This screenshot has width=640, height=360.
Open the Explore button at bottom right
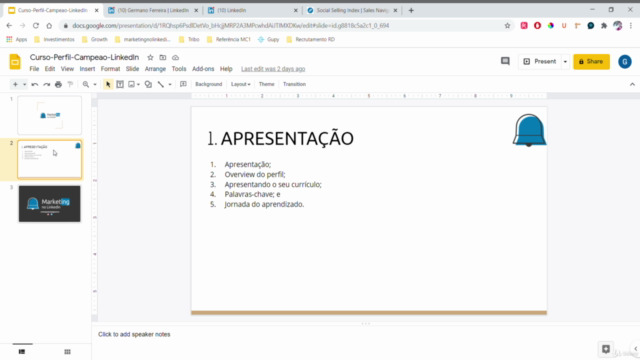point(606,349)
